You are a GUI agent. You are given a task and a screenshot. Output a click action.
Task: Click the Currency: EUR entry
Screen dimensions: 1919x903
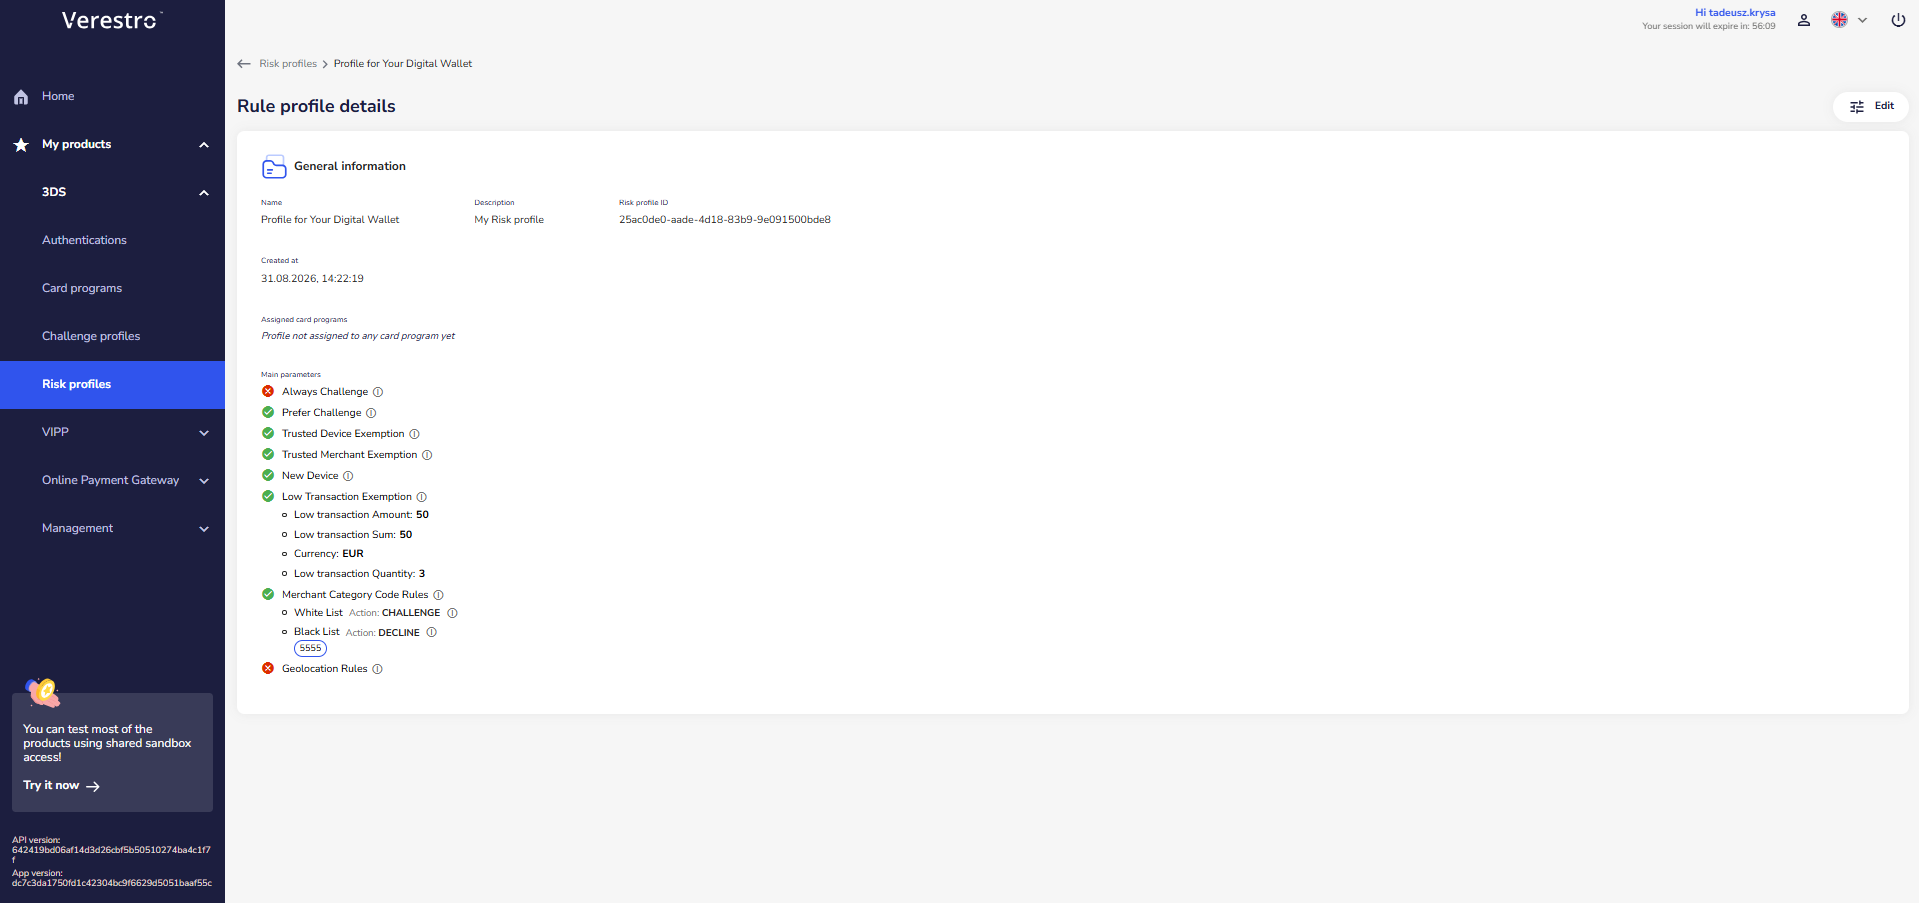click(329, 554)
